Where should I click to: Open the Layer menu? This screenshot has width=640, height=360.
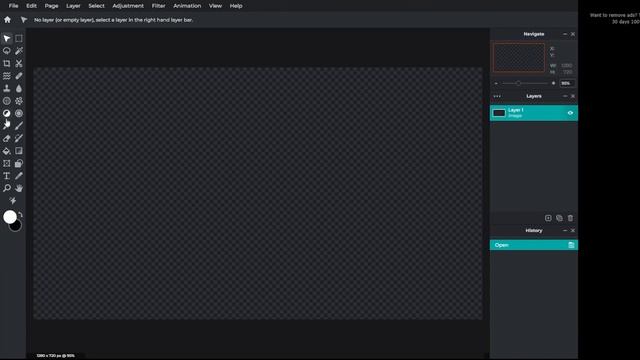(x=73, y=6)
